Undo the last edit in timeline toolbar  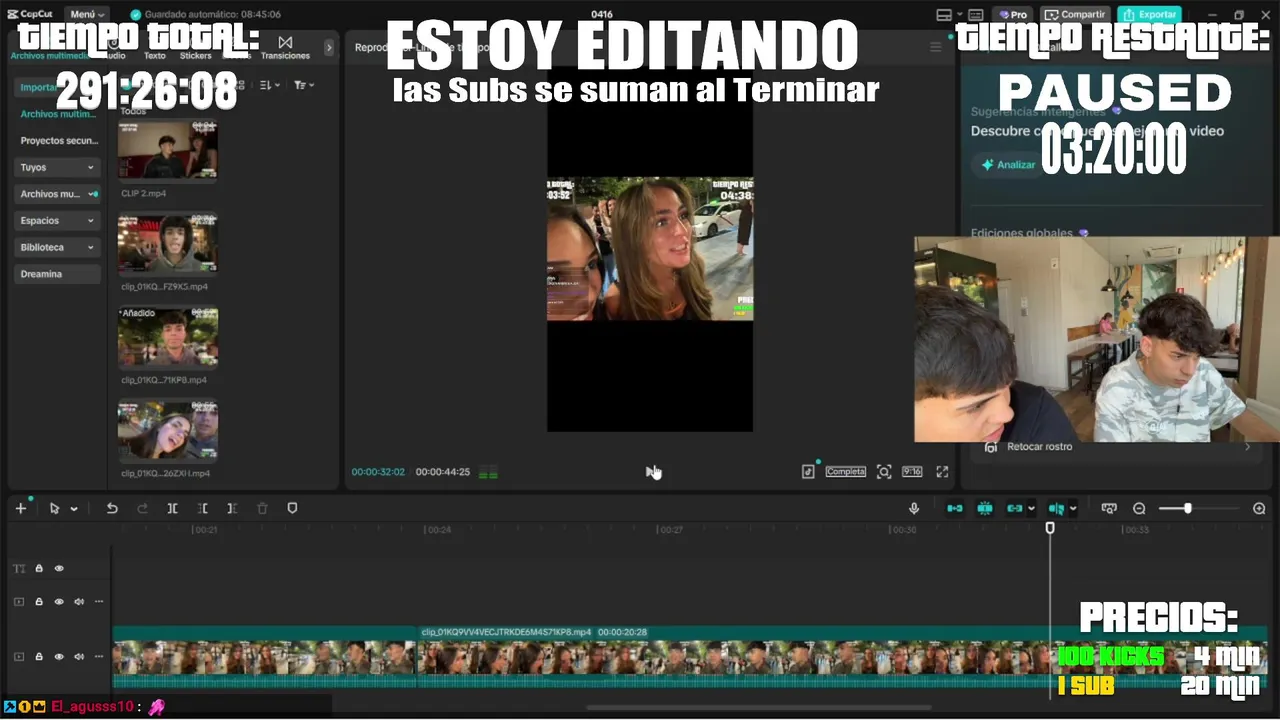[x=112, y=508]
